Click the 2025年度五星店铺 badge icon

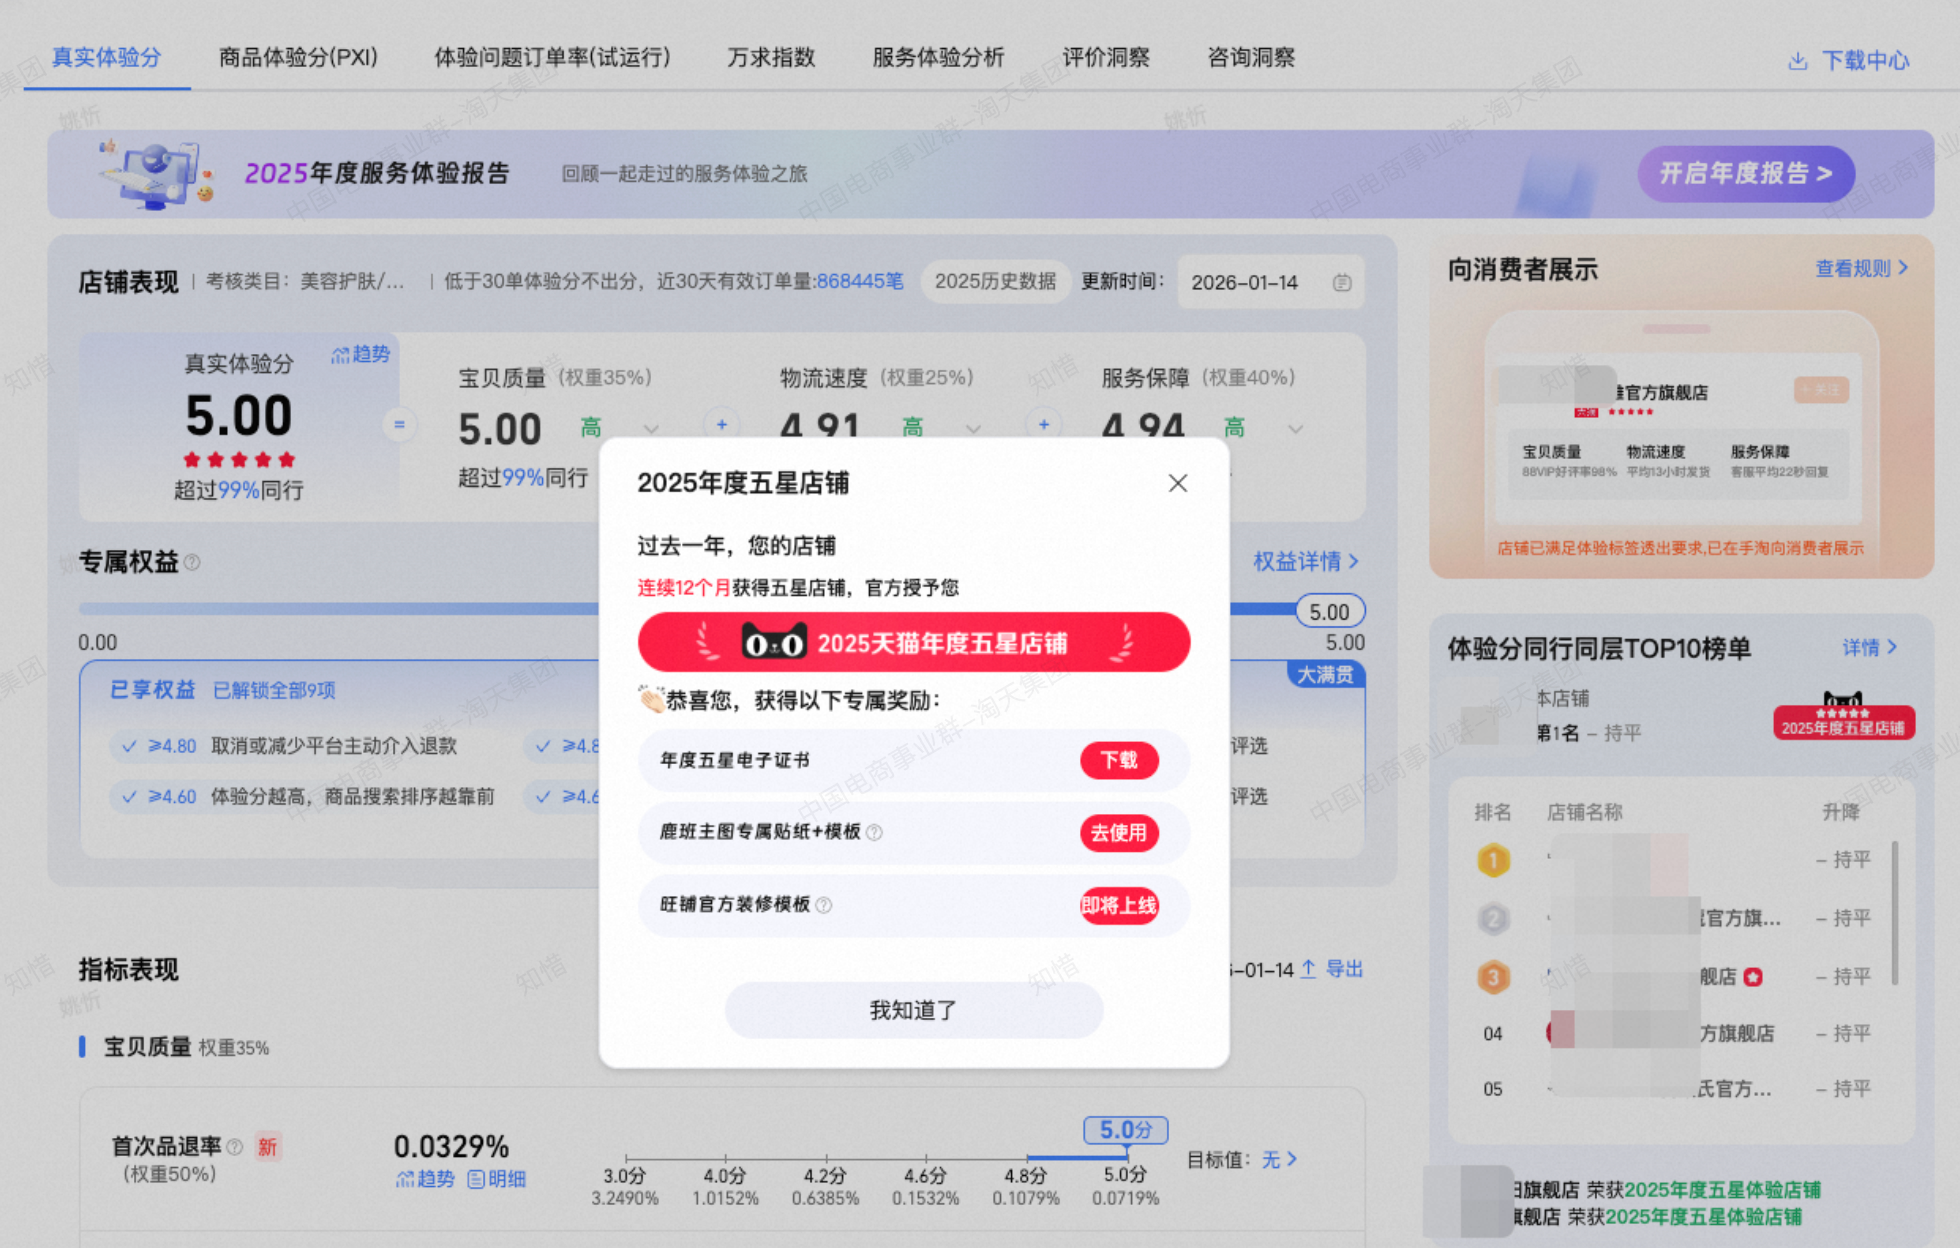pos(1844,716)
